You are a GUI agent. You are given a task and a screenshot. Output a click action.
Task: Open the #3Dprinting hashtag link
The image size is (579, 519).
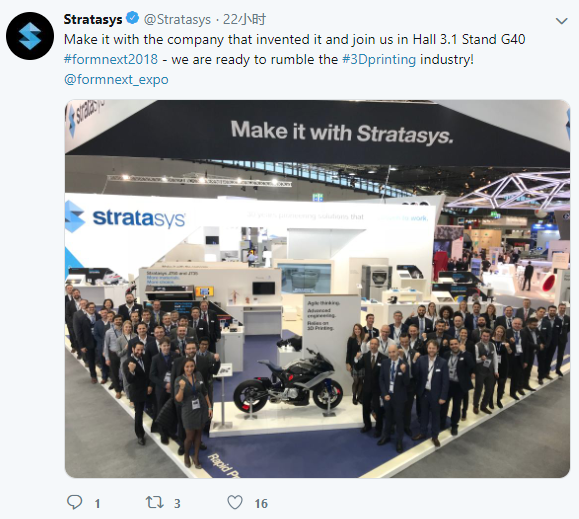coord(379,59)
